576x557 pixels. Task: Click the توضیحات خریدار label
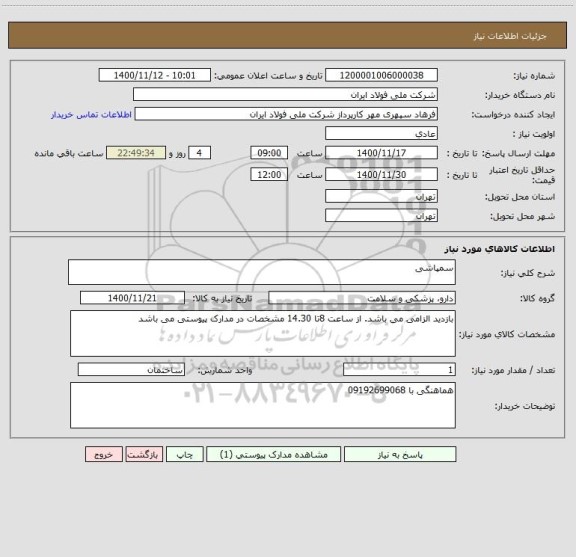pos(525,406)
